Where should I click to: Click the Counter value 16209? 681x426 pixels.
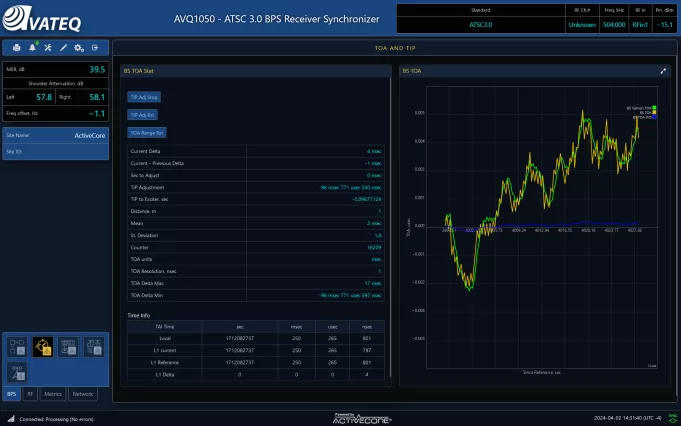[x=374, y=248]
